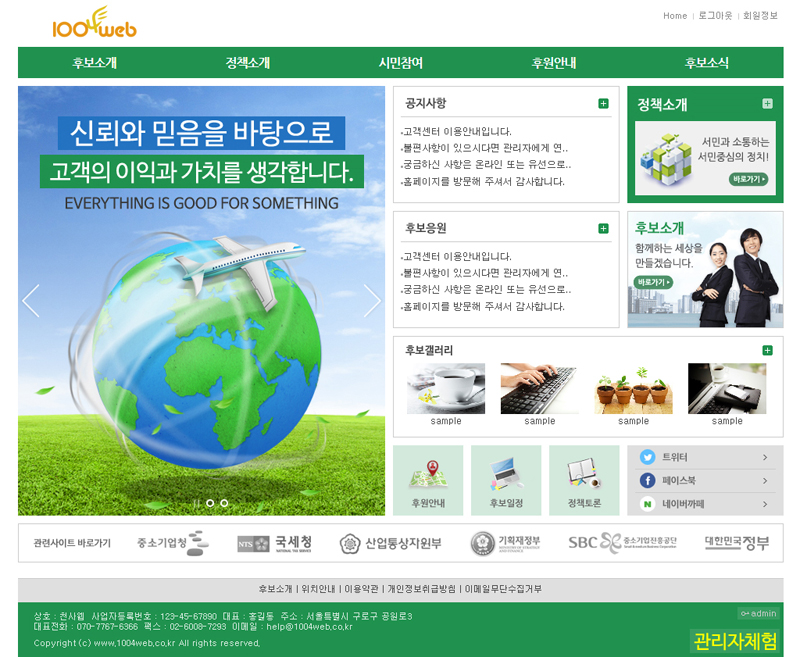Screen dimensions: 800x657
Task: Click the Naver cafe (네이버까페) icon
Action: coord(647,504)
